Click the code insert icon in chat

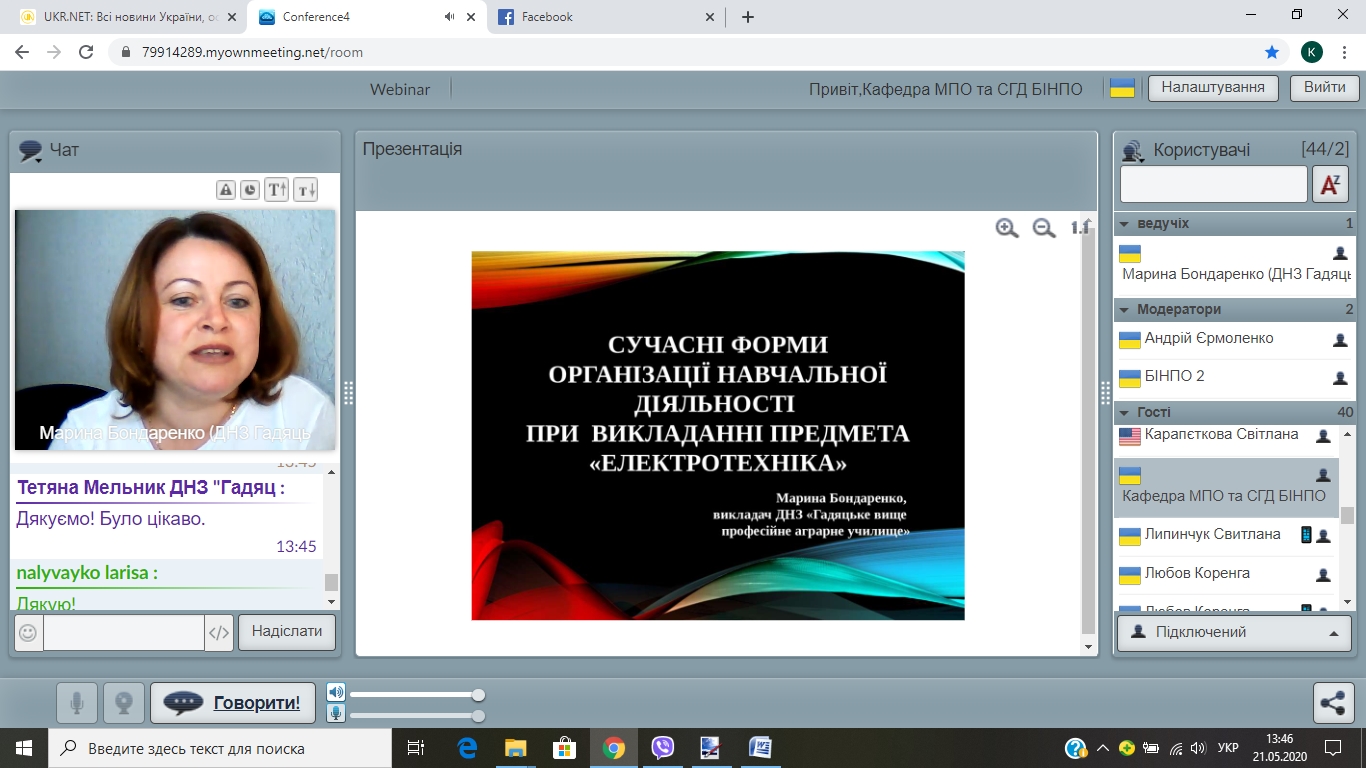[x=219, y=633]
